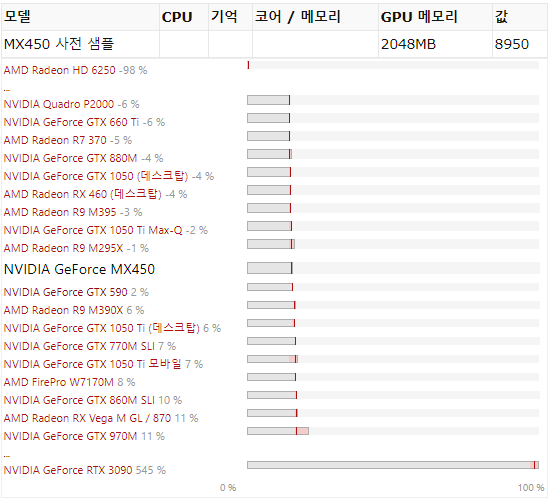Open NVIDIA GeForce GTX 590 link

65,292
